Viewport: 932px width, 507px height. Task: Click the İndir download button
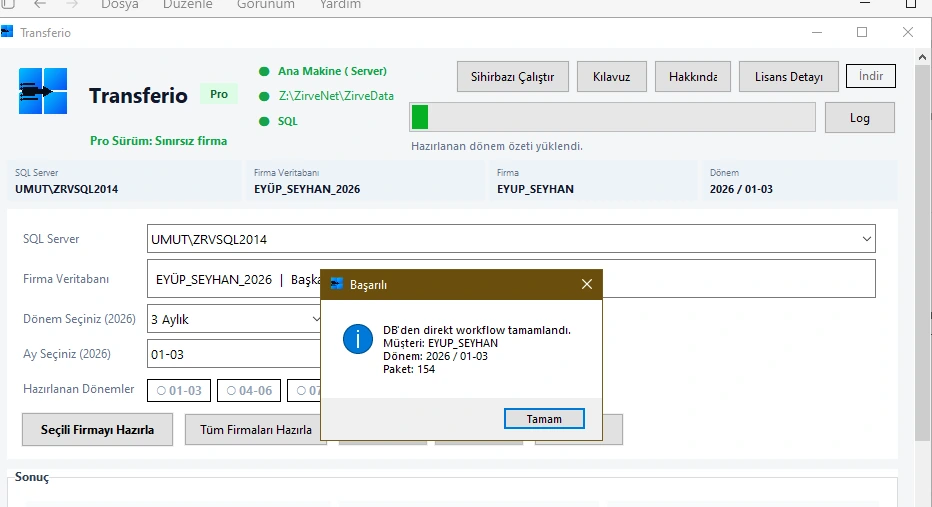[871, 76]
